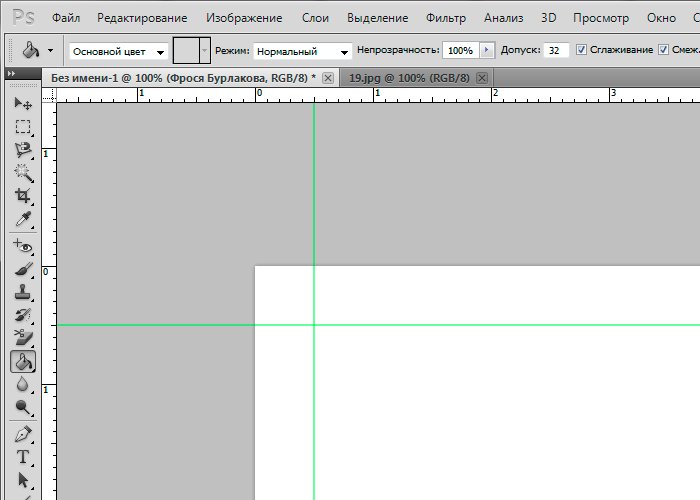700x500 pixels.
Task: Select the Paint Bucket tool
Action: coord(23,362)
